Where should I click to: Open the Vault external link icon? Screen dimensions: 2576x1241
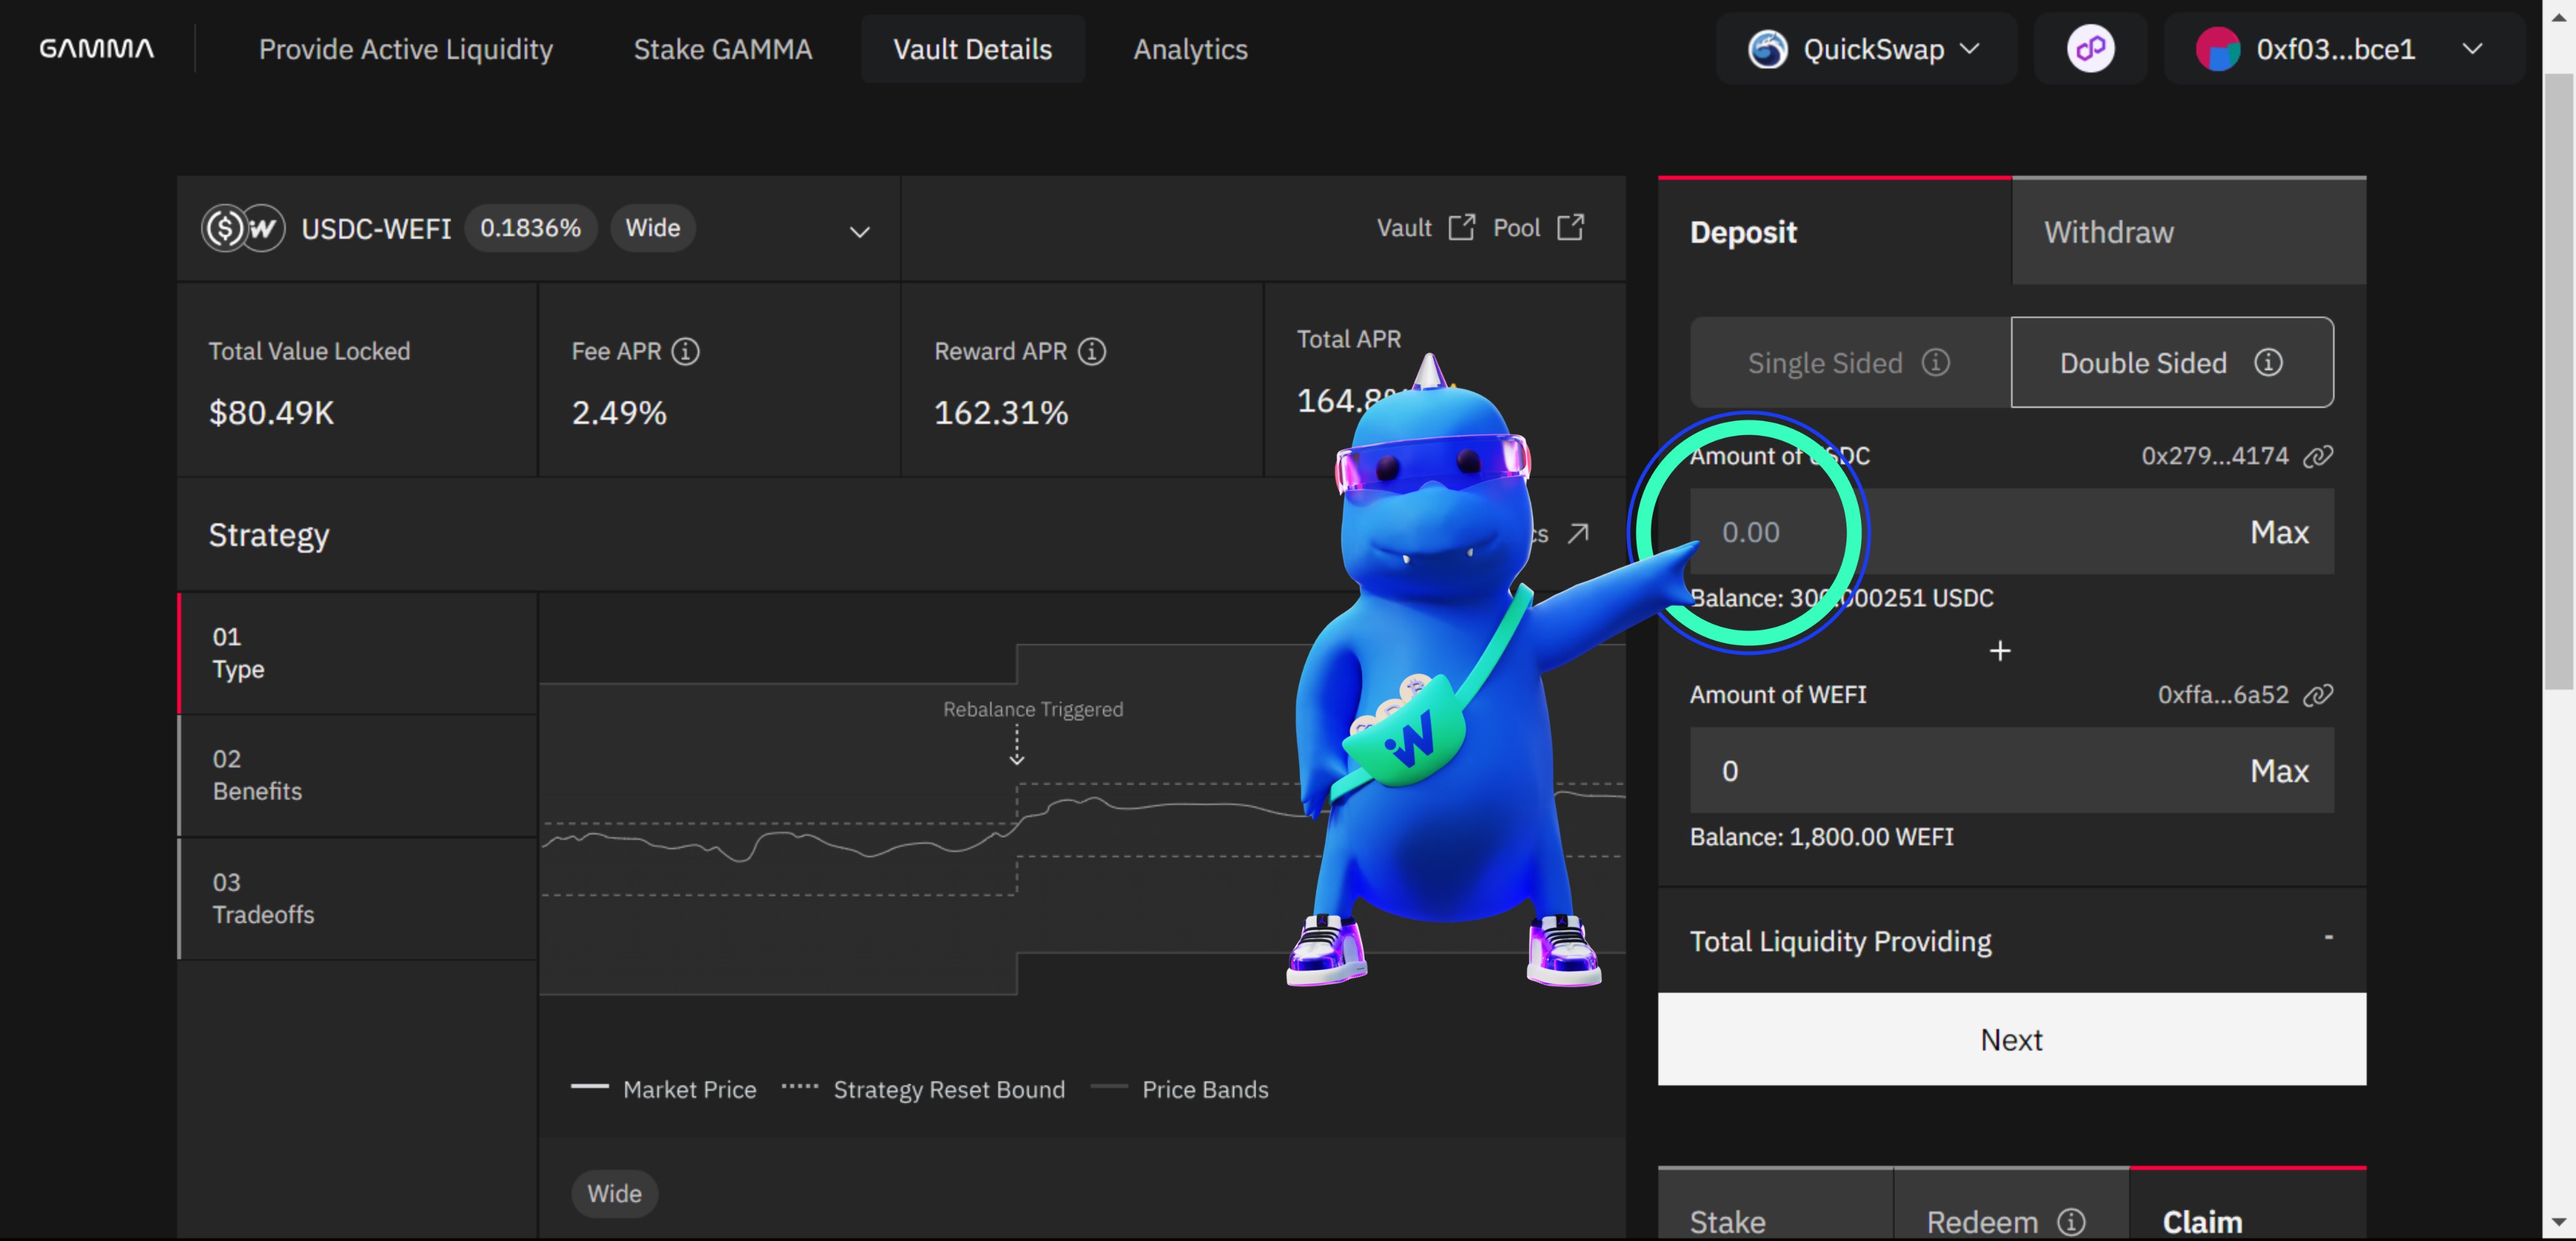1461,227
